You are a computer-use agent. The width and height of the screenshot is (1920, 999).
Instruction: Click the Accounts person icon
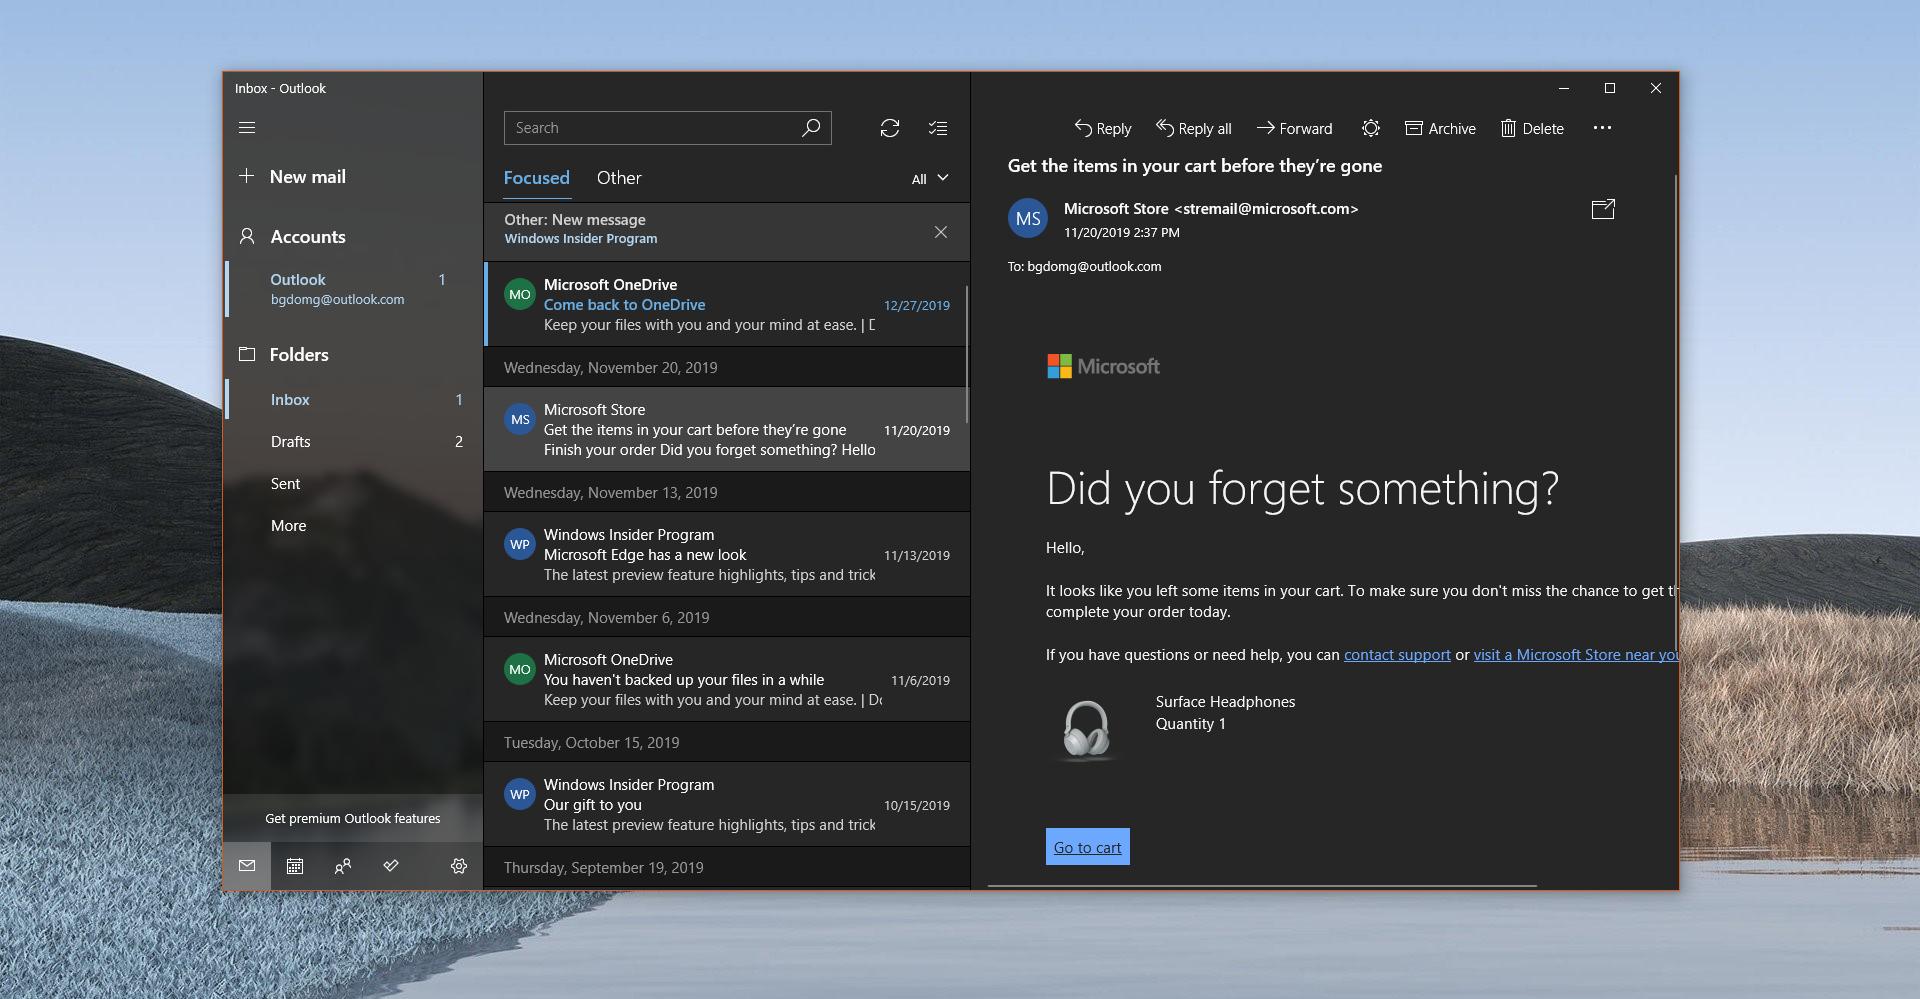coord(247,237)
